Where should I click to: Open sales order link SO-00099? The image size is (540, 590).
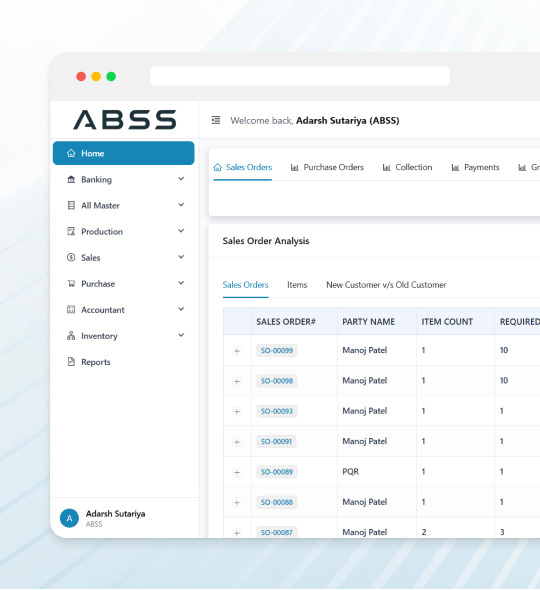tap(277, 350)
